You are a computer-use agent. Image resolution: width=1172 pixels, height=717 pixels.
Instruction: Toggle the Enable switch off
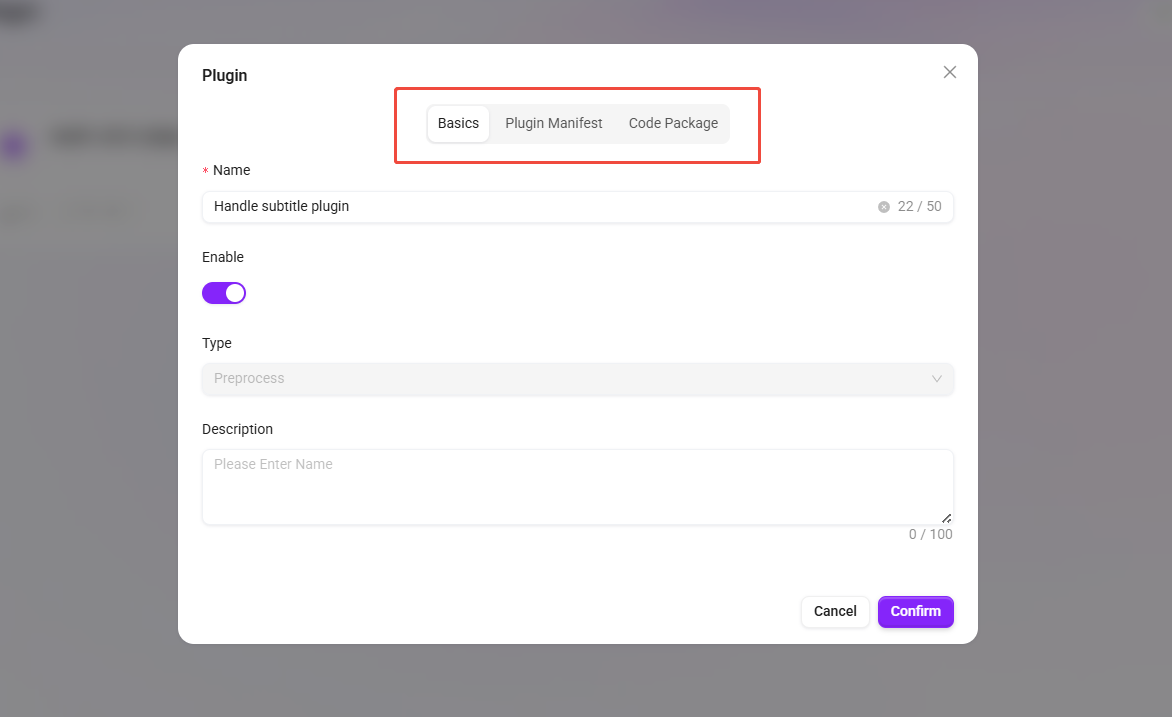pyautogui.click(x=223, y=293)
